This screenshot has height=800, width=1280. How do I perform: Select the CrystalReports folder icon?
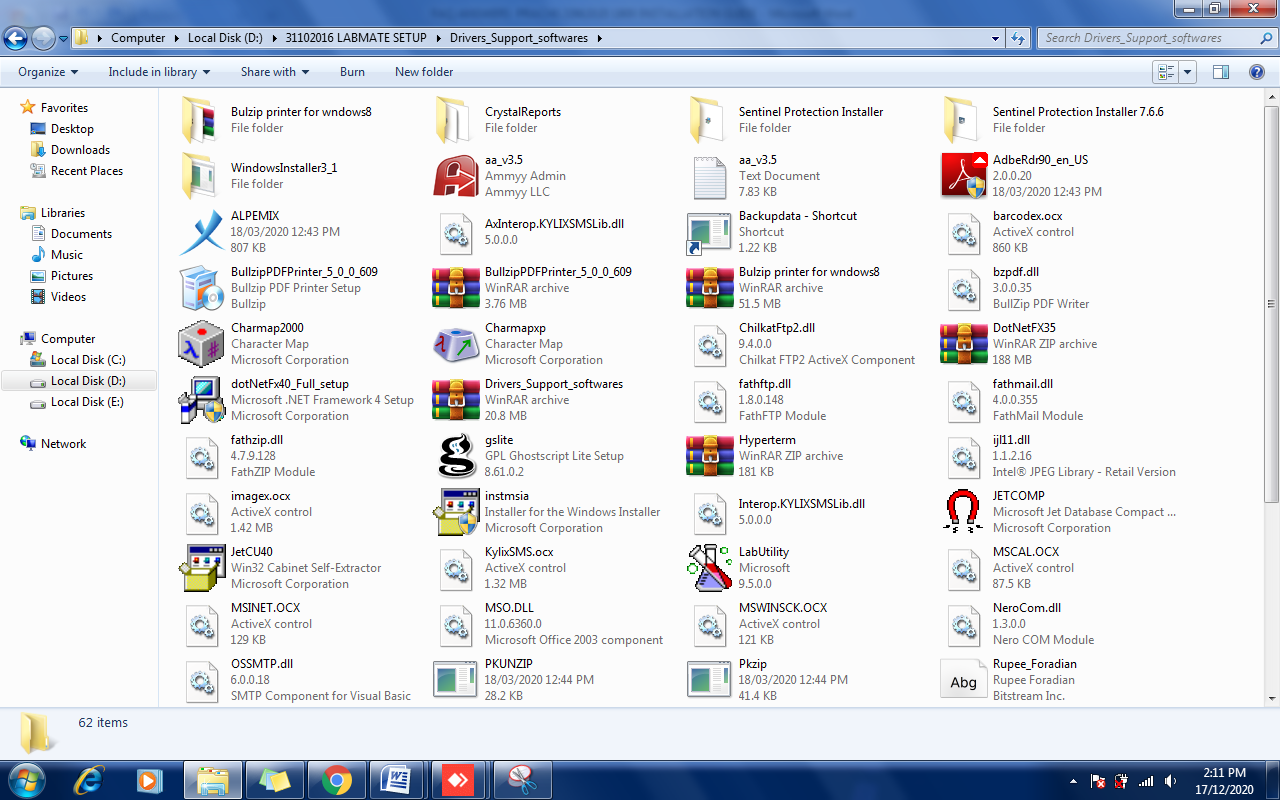tap(456, 120)
